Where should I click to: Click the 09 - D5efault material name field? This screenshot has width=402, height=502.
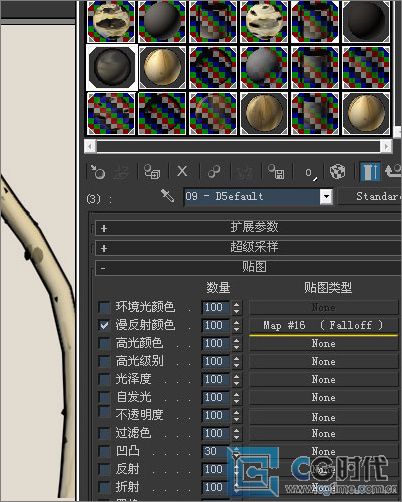pos(252,197)
